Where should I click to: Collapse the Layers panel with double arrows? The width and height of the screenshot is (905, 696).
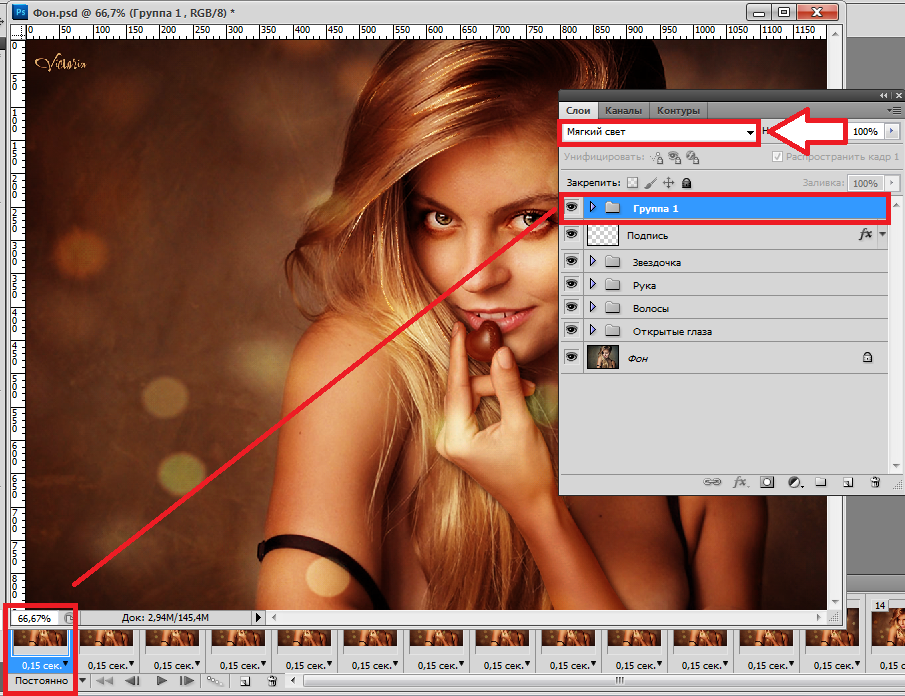(x=884, y=95)
